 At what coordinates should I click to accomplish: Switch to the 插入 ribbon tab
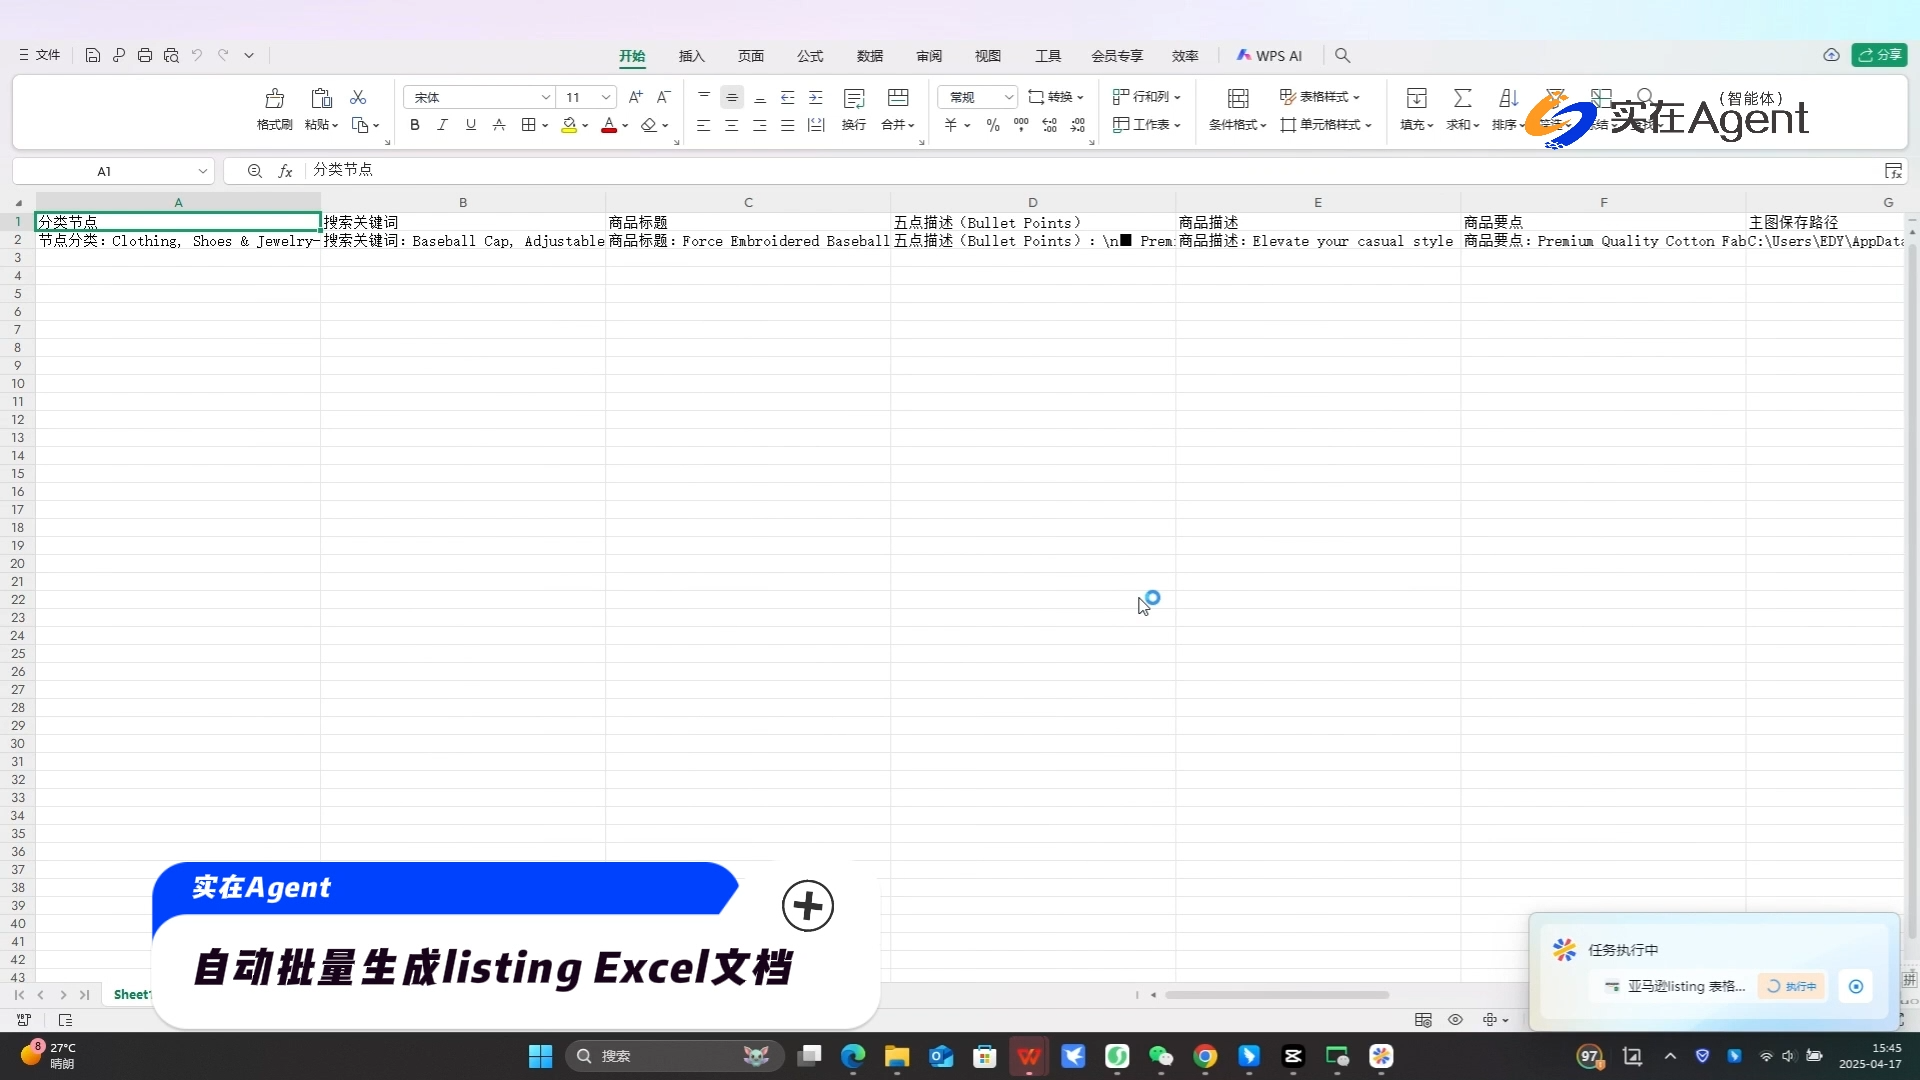pos(691,56)
